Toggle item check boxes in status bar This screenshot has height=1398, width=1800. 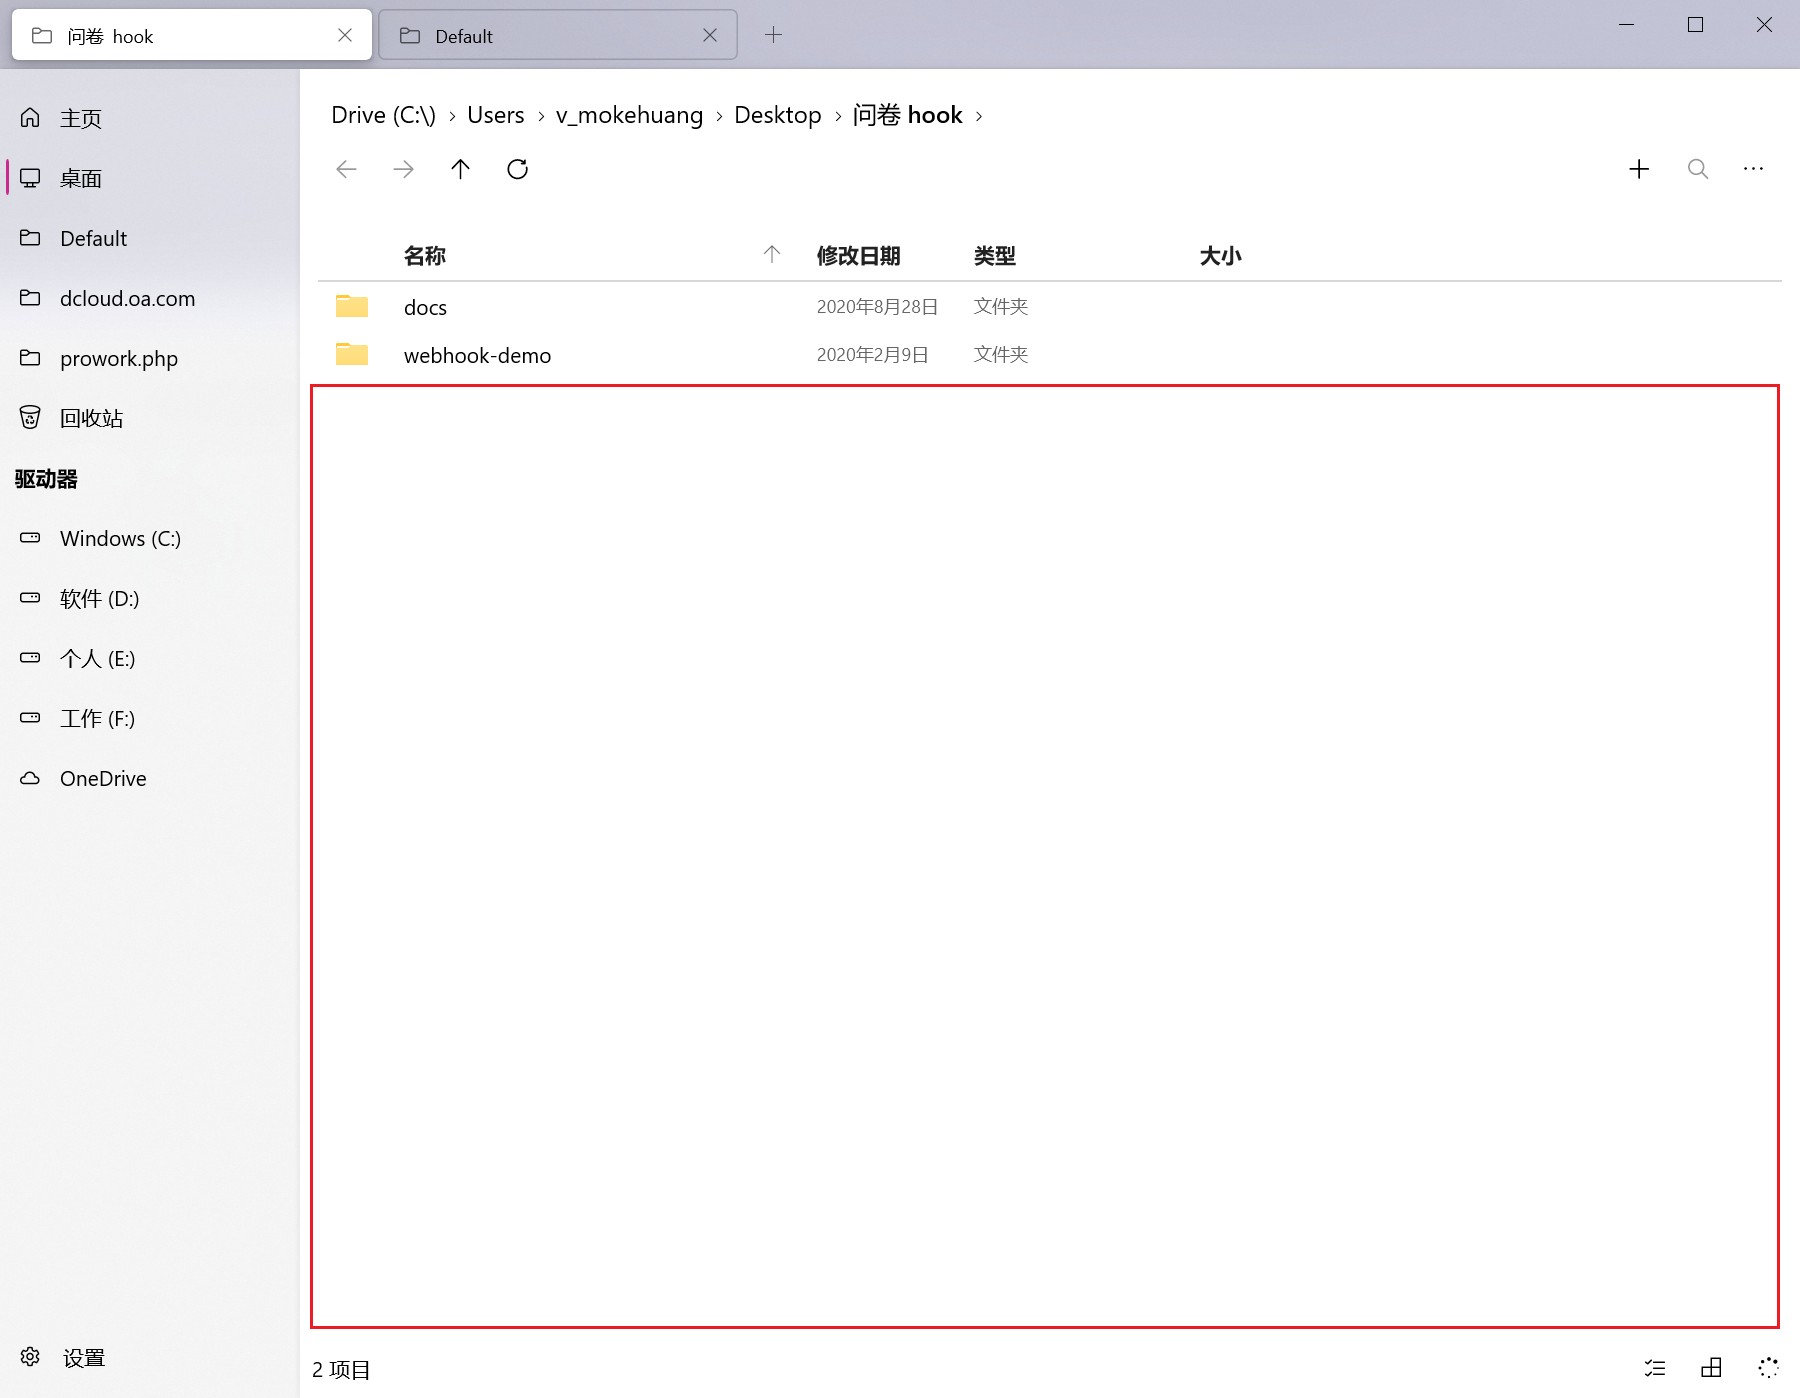(1655, 1369)
